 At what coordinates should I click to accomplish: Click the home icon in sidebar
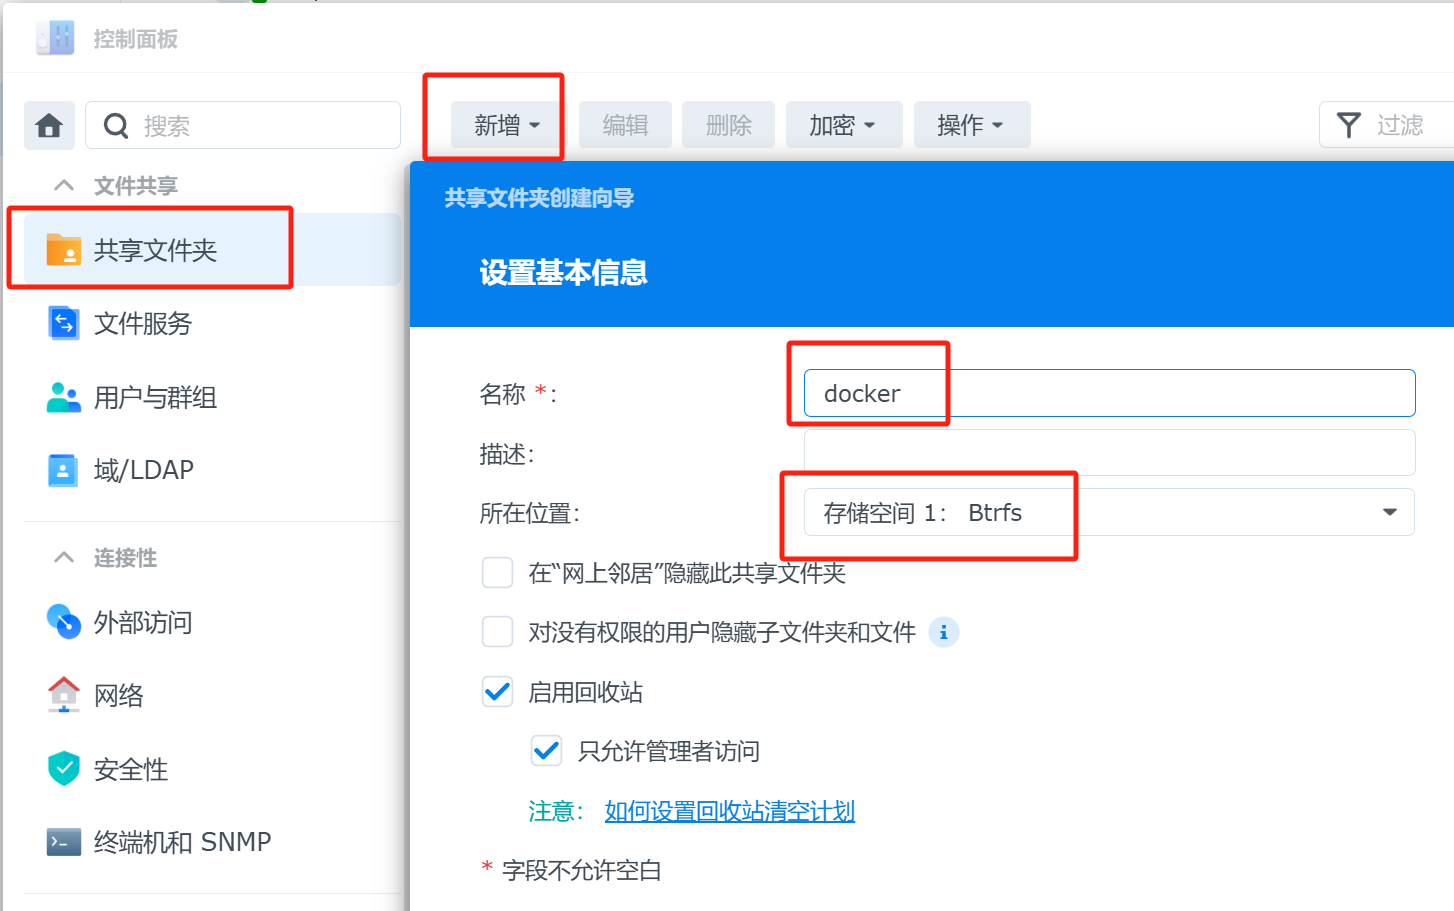coord(49,125)
